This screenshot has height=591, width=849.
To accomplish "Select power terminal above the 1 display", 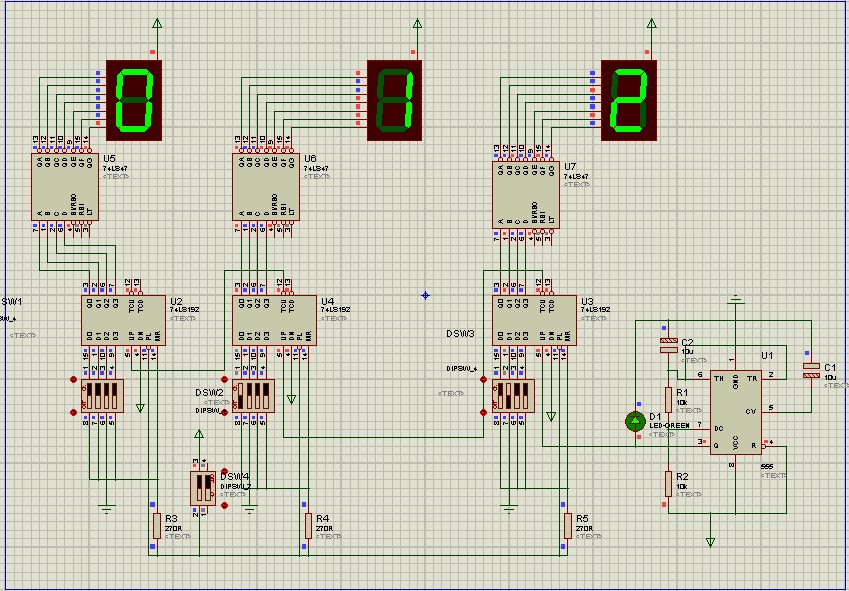I will click(417, 24).
